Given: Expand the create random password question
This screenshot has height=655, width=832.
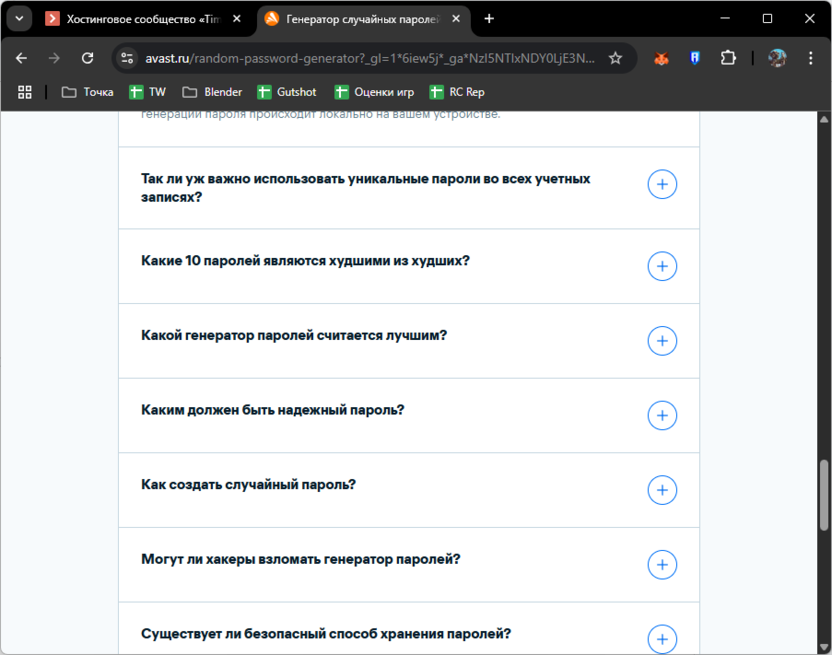Looking at the screenshot, I should [x=662, y=490].
